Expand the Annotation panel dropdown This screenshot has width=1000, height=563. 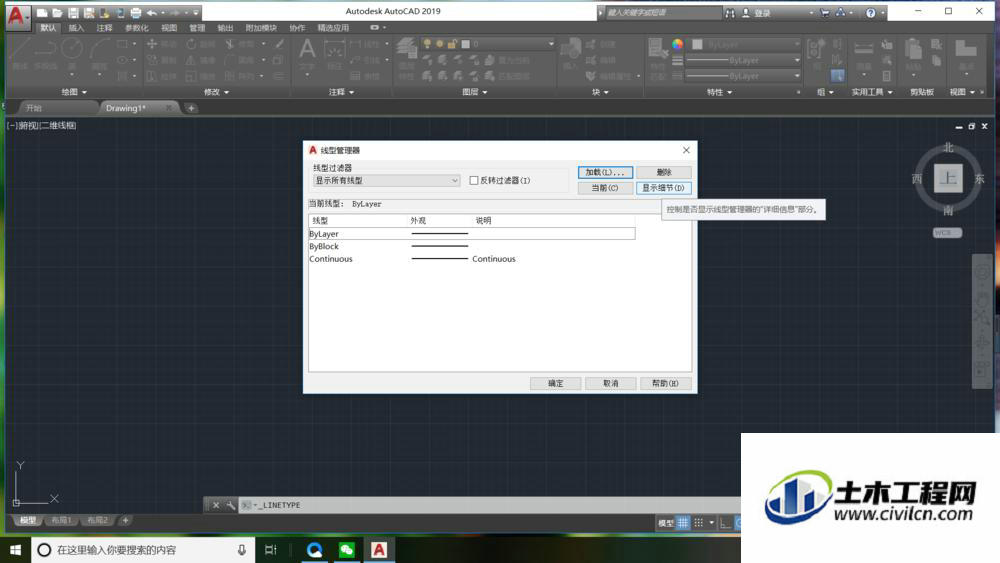point(341,92)
